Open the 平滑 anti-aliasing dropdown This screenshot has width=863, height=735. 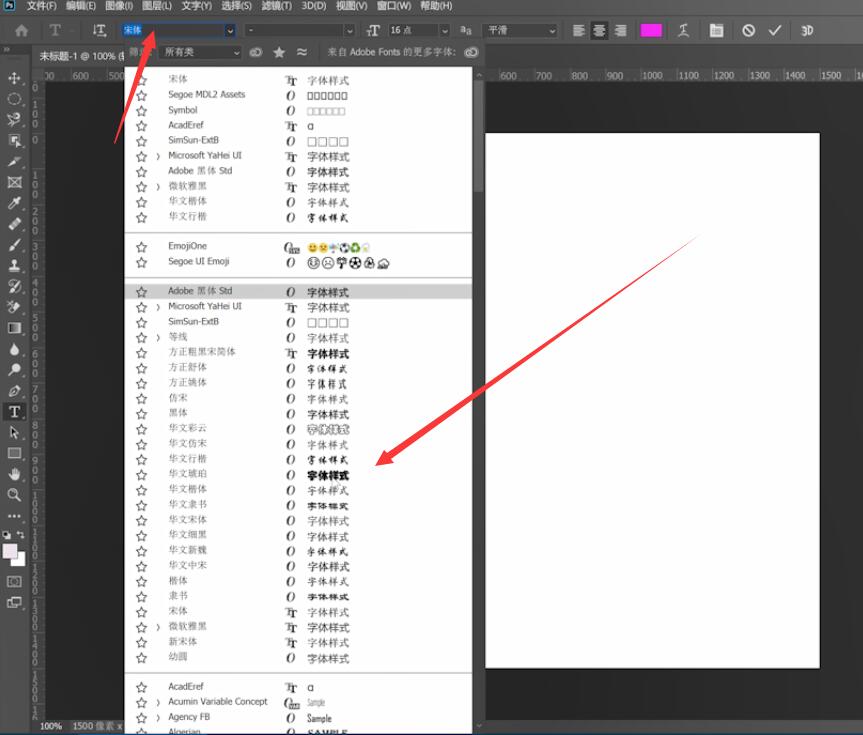(x=520, y=30)
